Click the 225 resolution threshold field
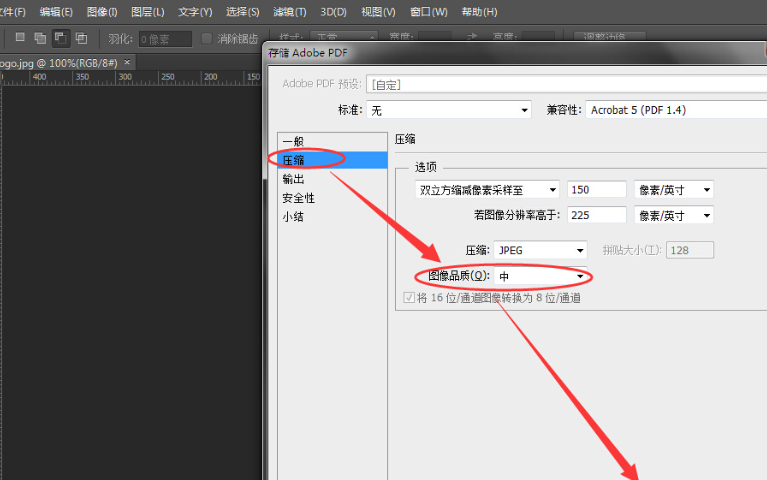 coord(597,215)
